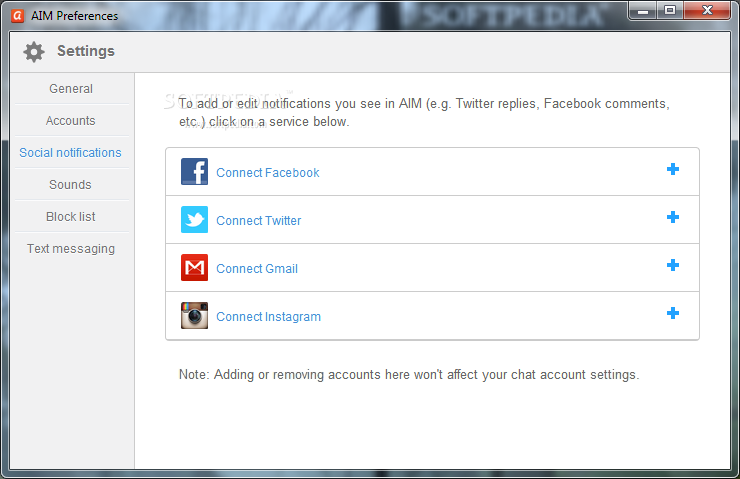Click the Twitter bird icon

194,219
